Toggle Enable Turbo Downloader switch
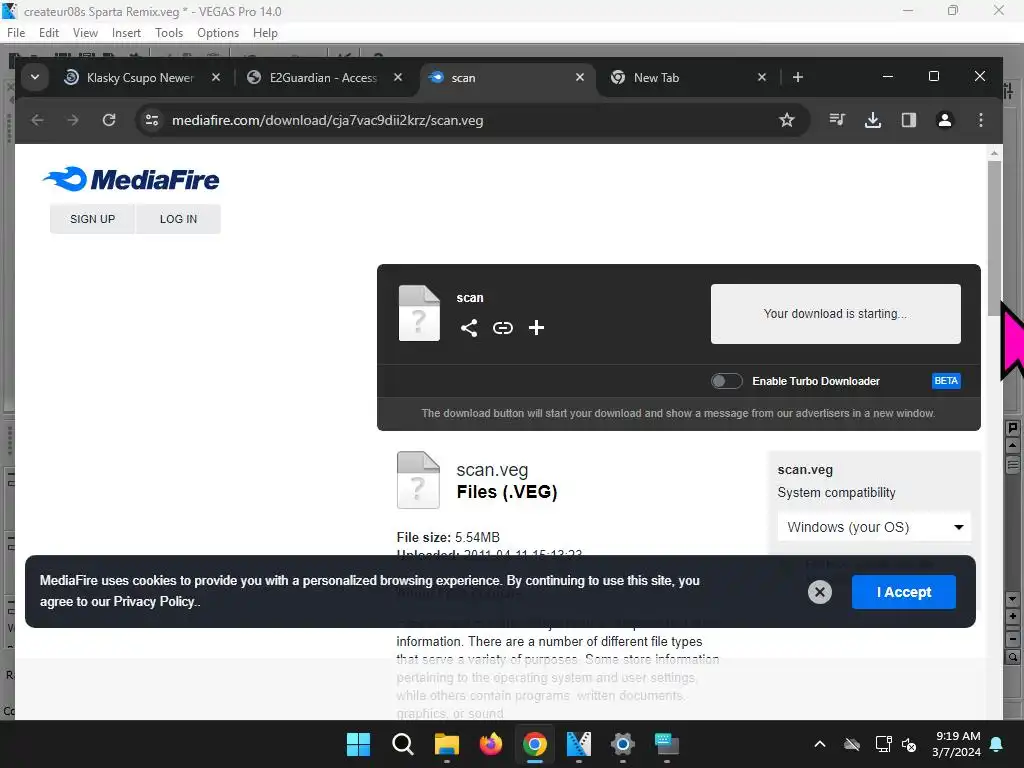 pyautogui.click(x=726, y=381)
